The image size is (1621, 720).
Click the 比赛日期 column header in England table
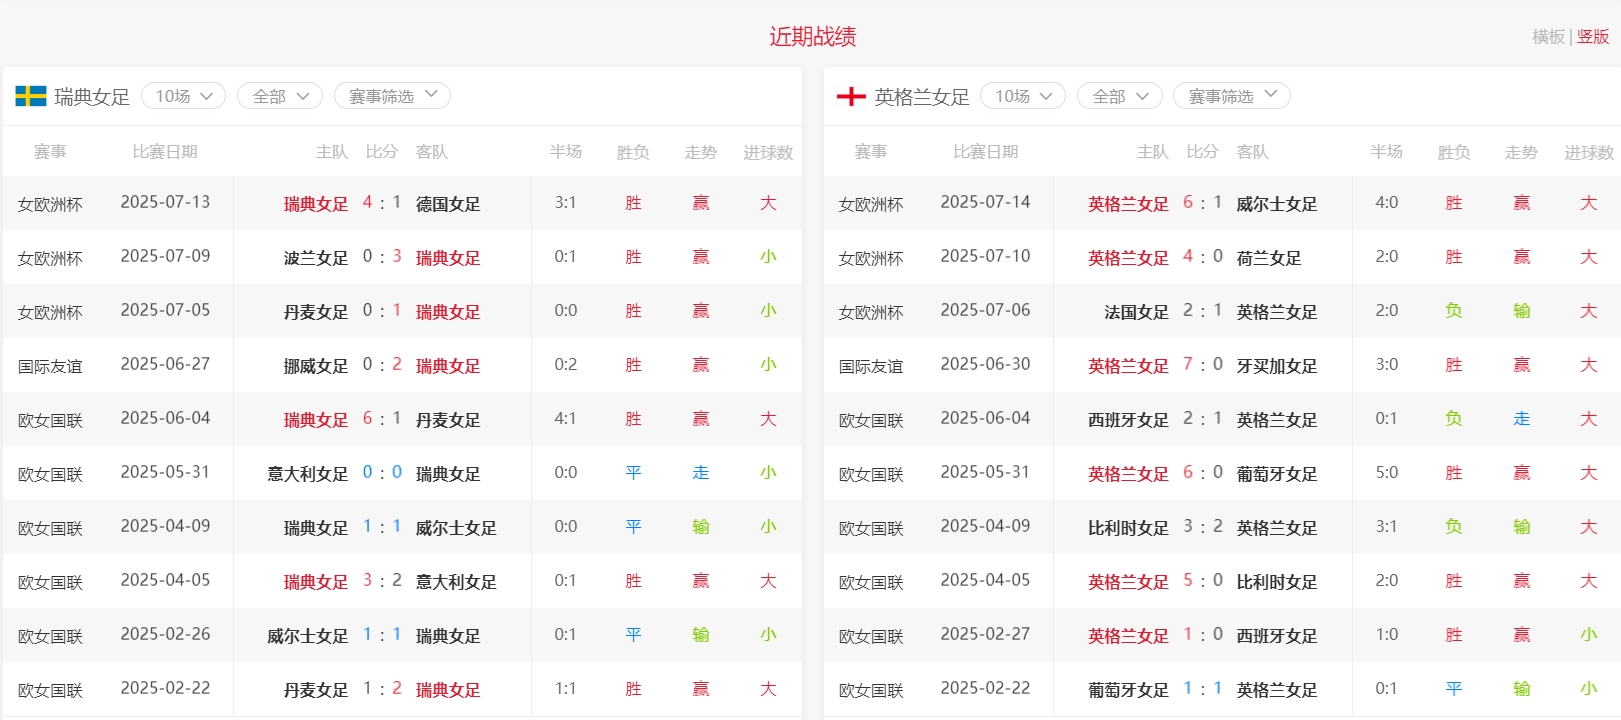coord(985,152)
